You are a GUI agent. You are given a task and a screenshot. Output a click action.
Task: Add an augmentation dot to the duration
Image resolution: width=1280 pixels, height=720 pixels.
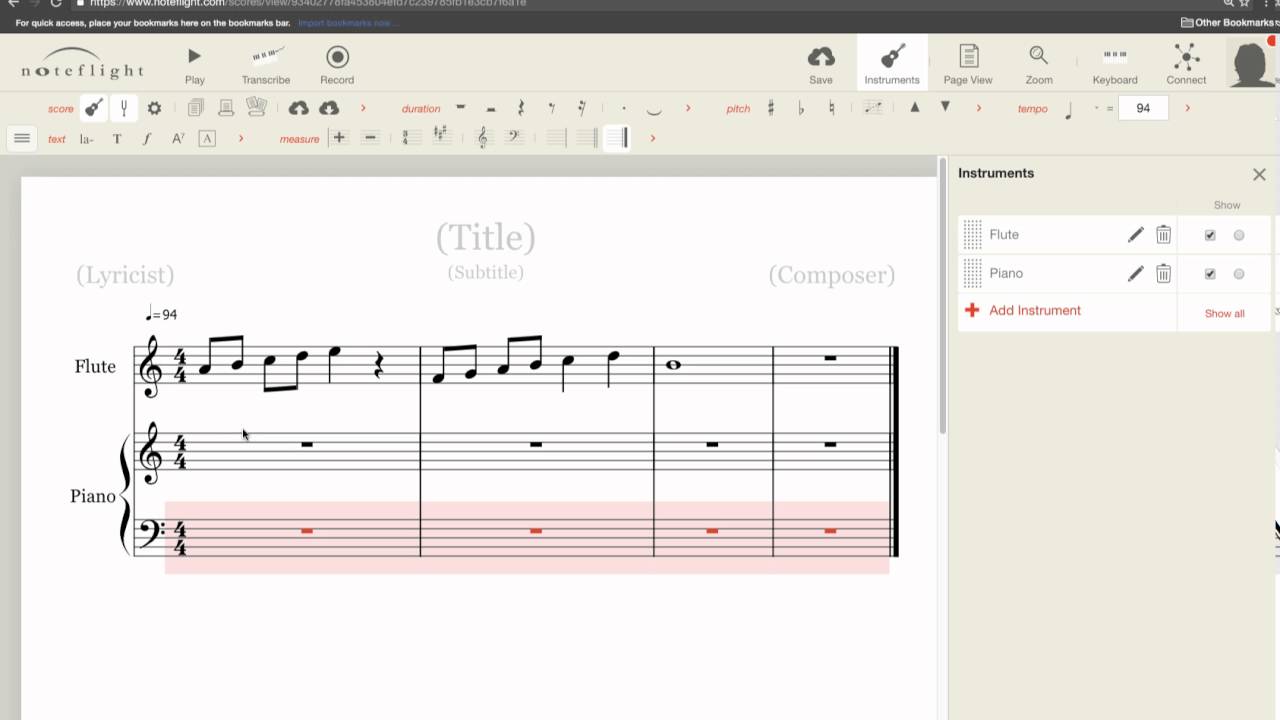[x=623, y=108]
